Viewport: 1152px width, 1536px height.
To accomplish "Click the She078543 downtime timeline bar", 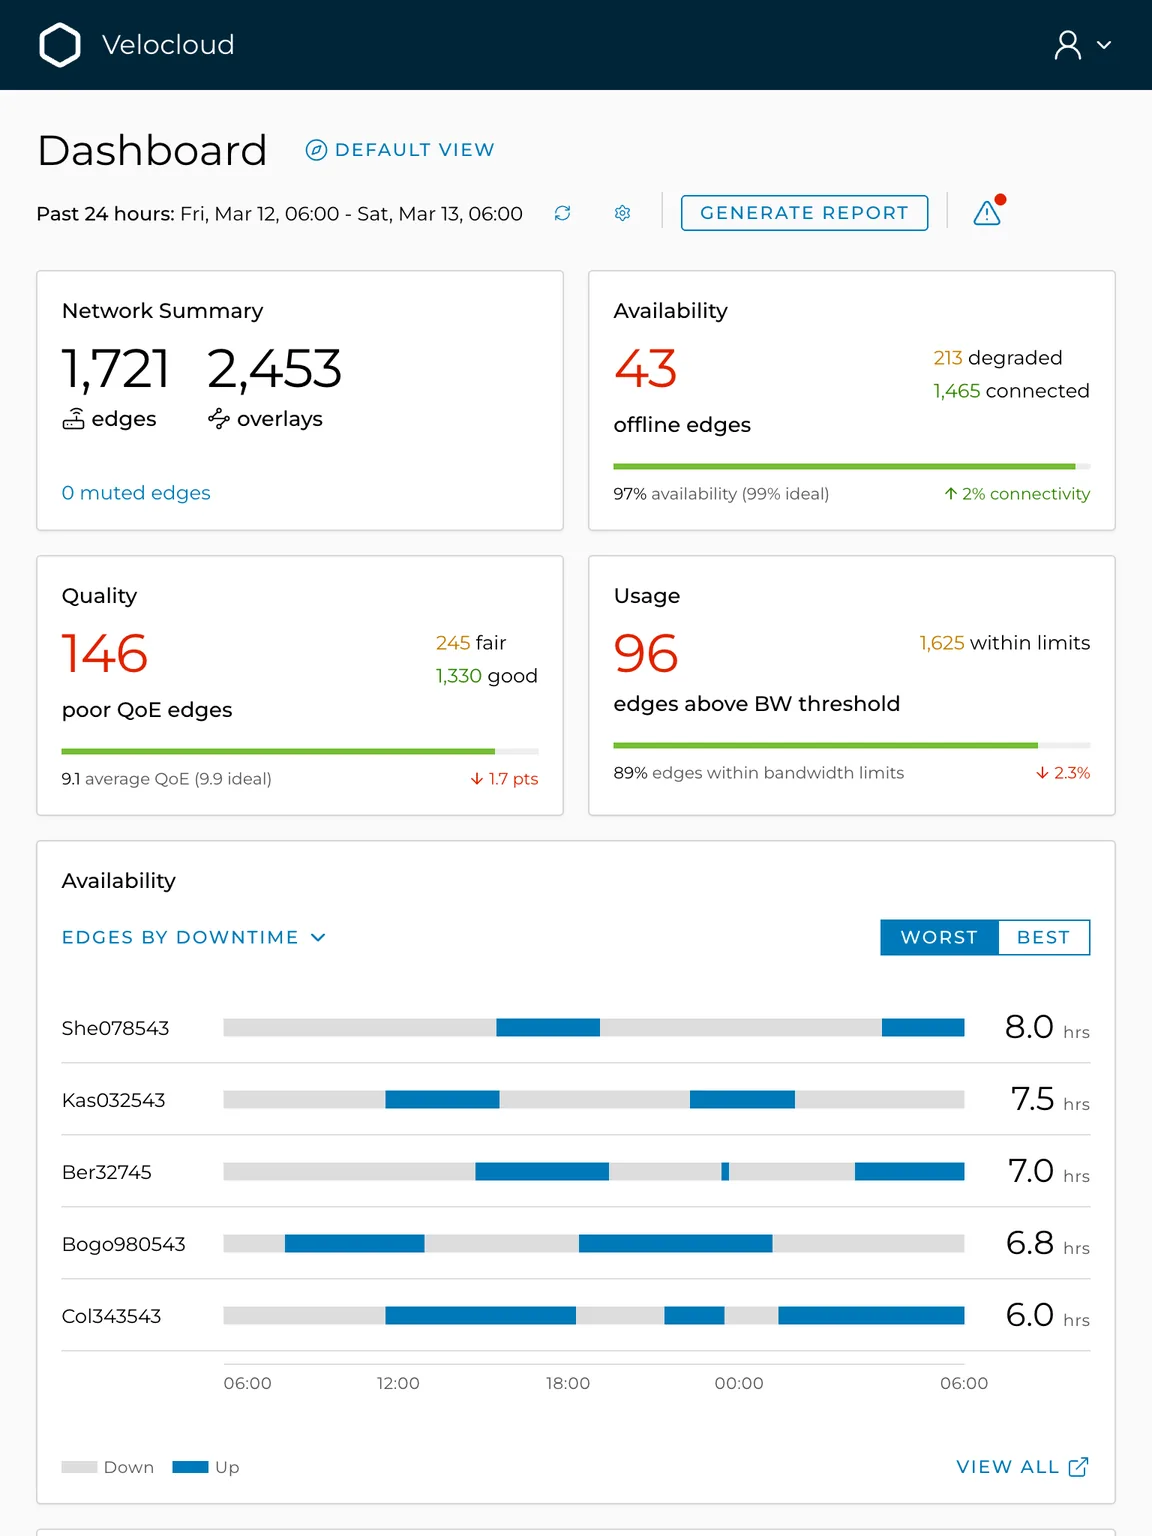I will [594, 1027].
